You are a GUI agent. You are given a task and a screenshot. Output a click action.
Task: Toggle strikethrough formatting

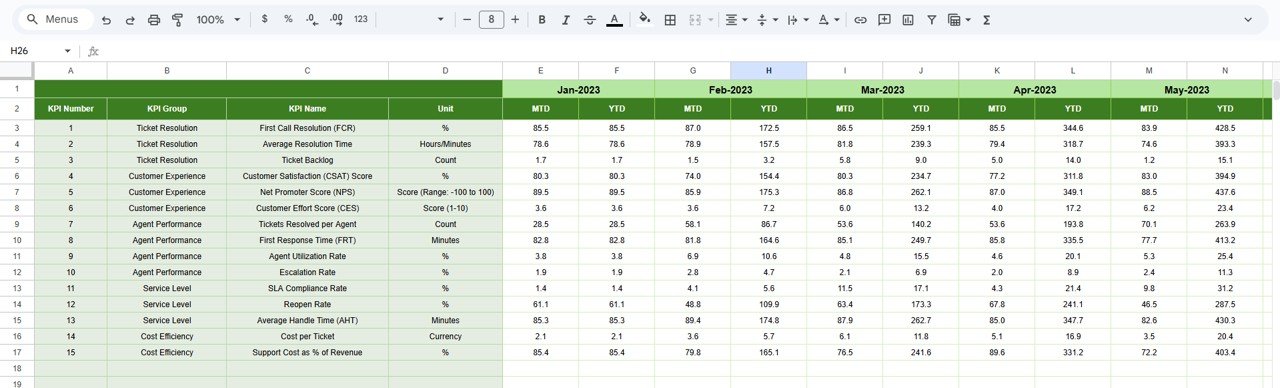click(x=590, y=19)
